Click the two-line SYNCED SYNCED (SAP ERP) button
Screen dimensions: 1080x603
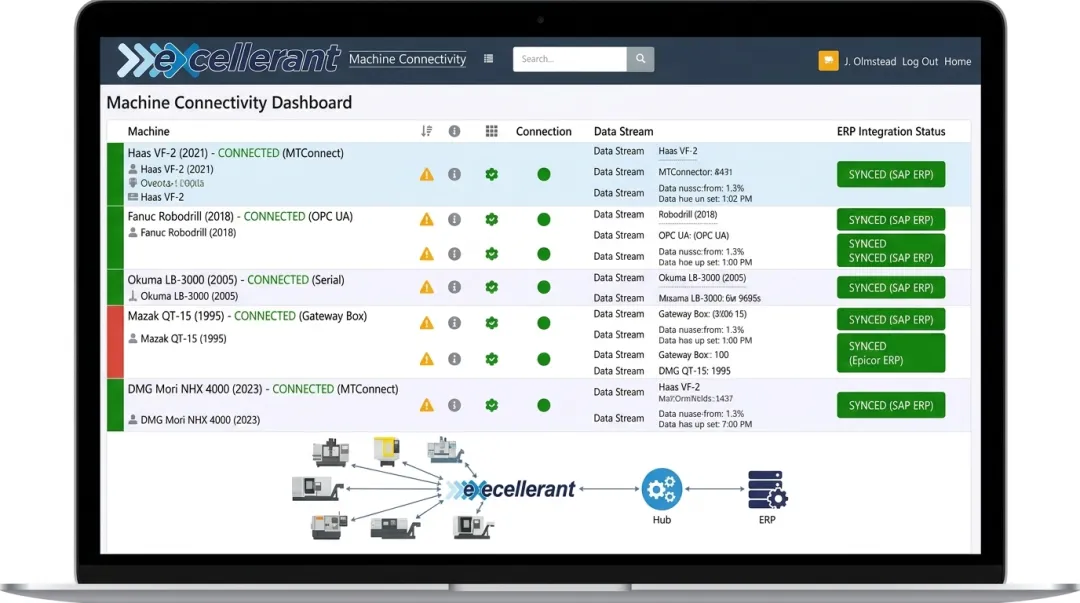click(891, 250)
